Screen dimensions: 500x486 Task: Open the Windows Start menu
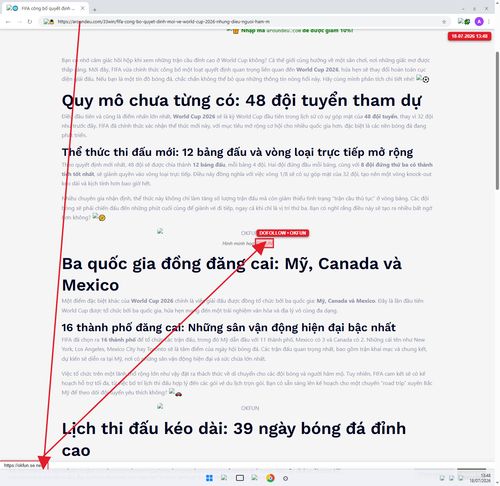pyautogui.click(x=209, y=478)
